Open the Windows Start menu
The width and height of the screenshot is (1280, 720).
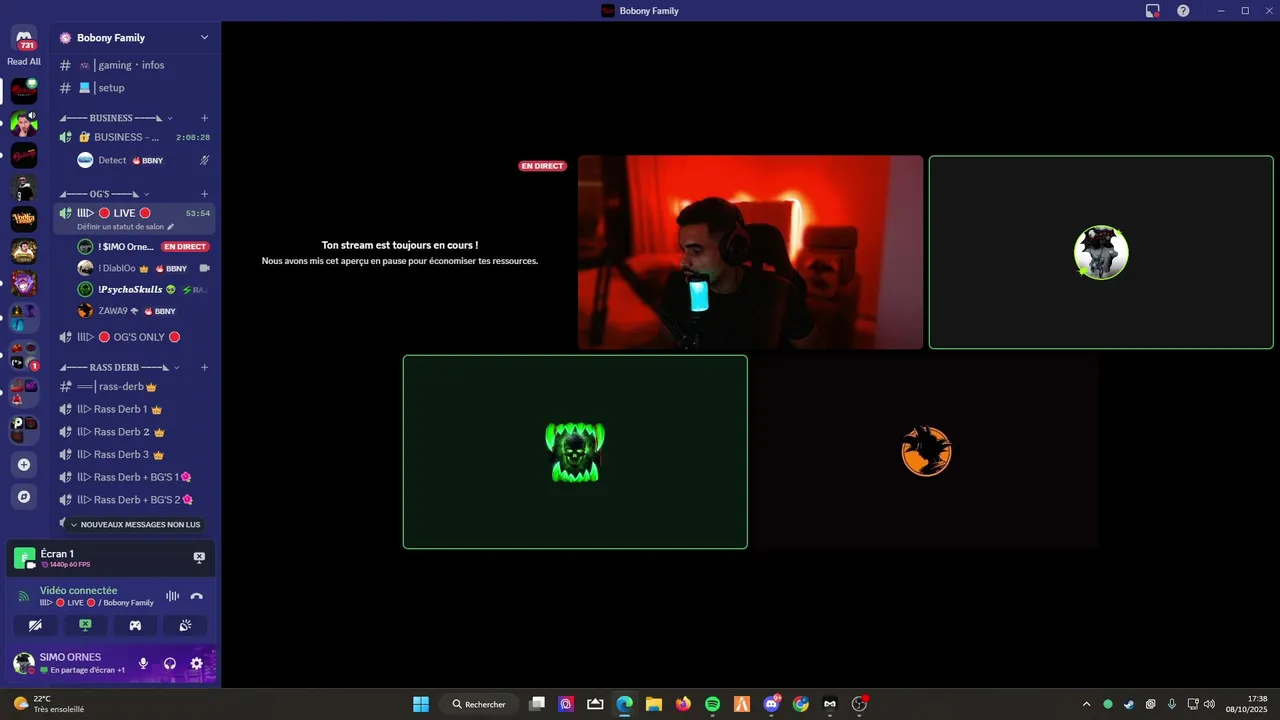tap(421, 704)
